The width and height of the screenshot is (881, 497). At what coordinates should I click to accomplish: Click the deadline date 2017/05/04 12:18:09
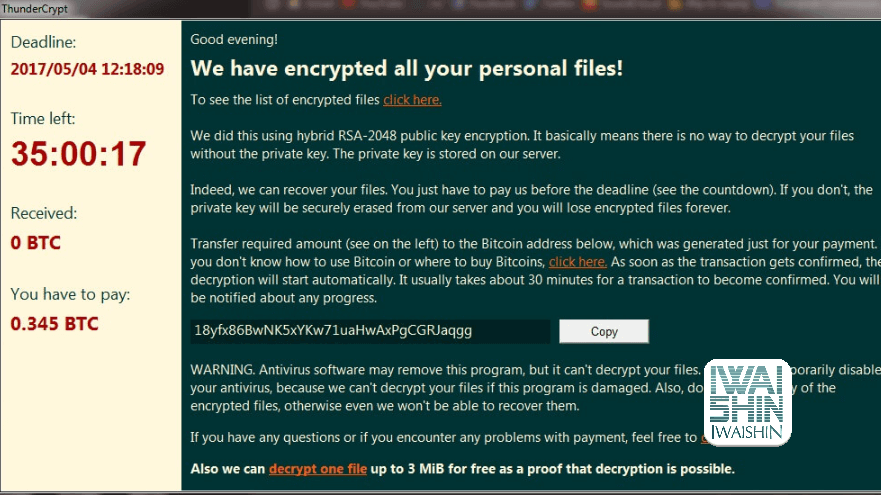87,69
